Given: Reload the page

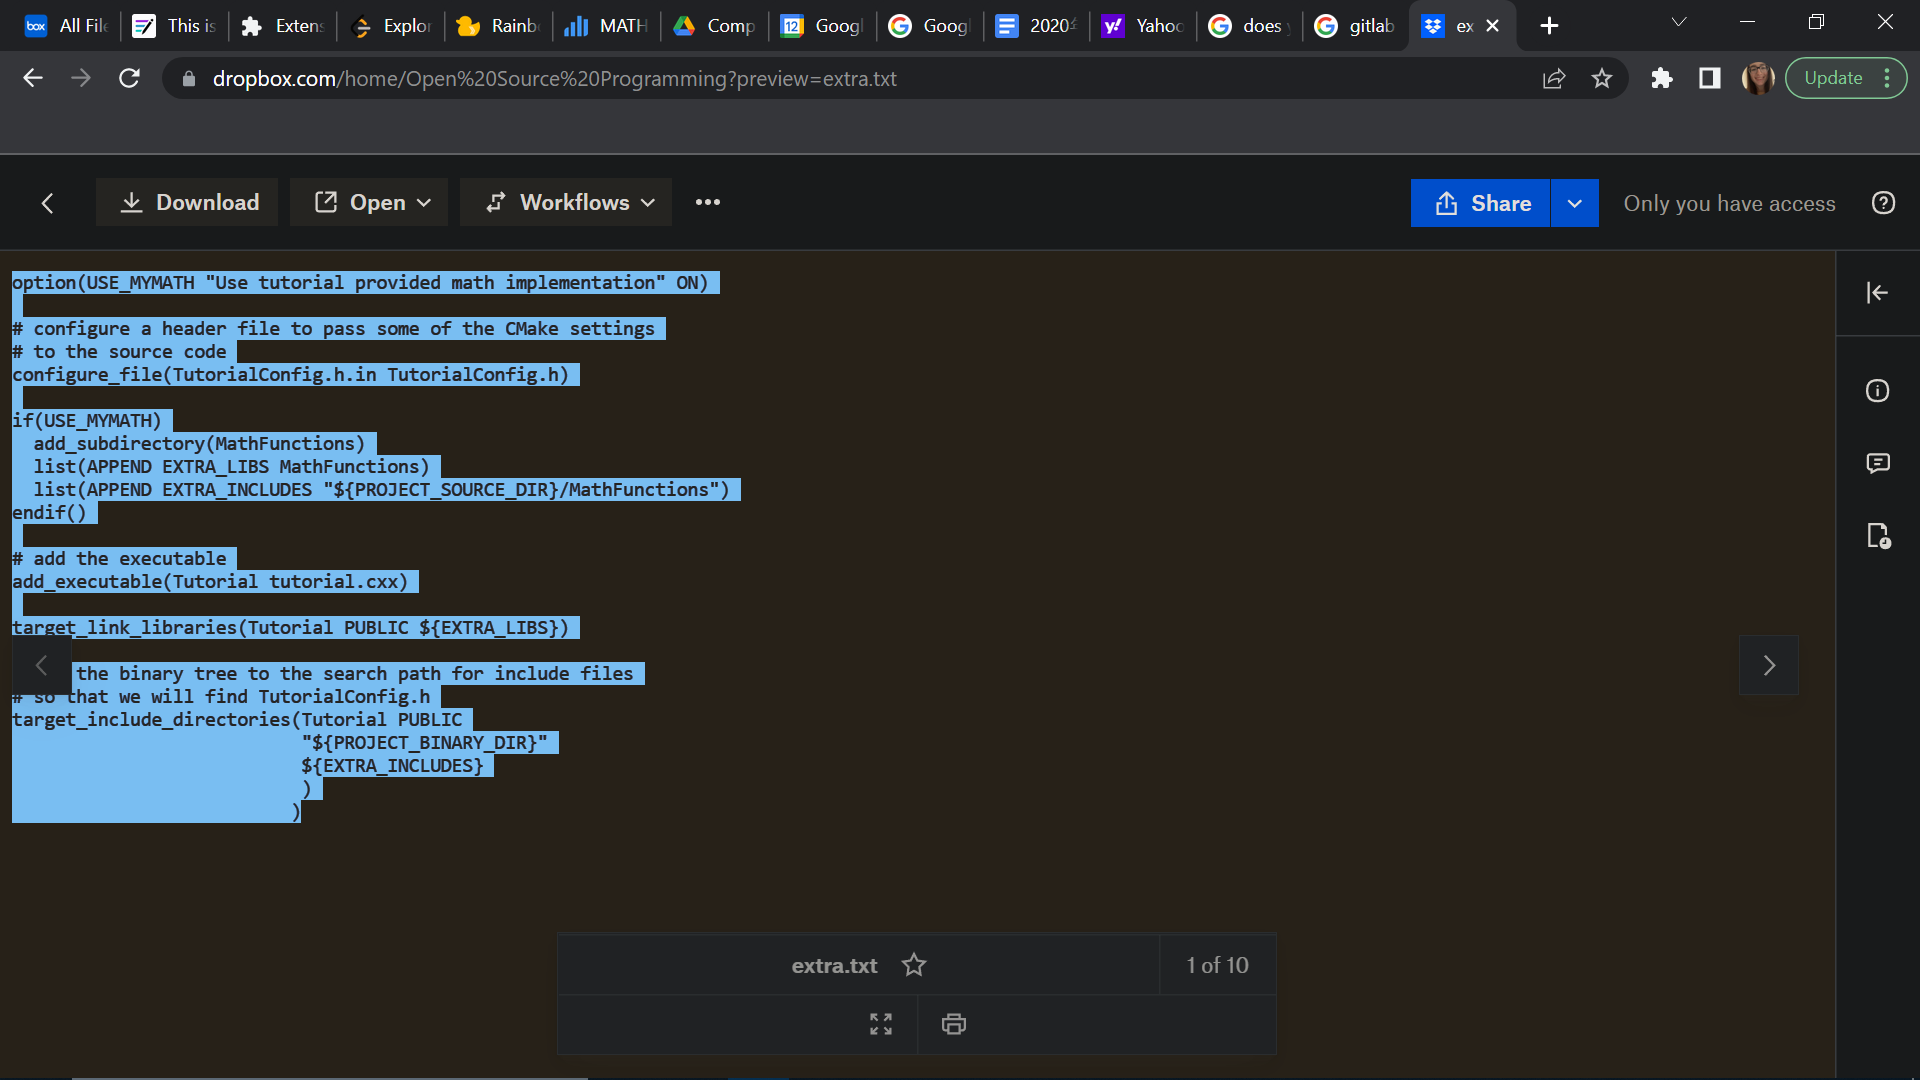Looking at the screenshot, I should (129, 78).
